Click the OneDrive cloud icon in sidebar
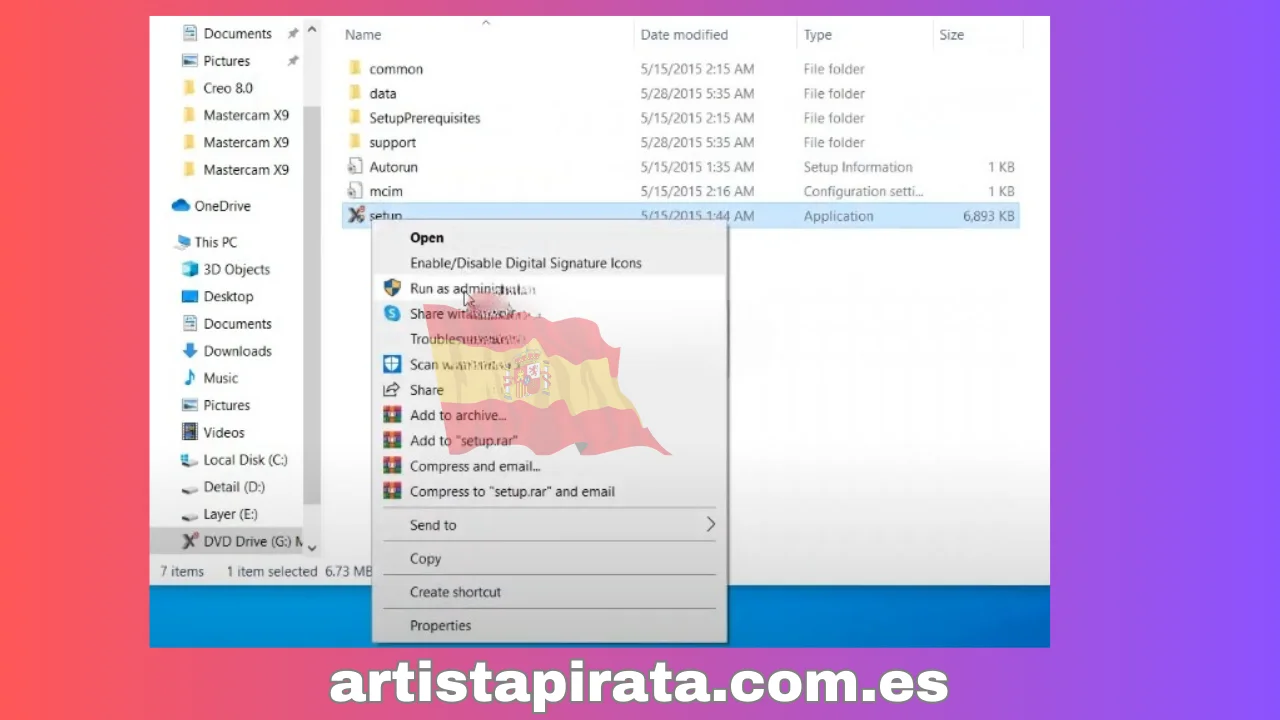This screenshot has width=1280, height=720. tap(181, 206)
